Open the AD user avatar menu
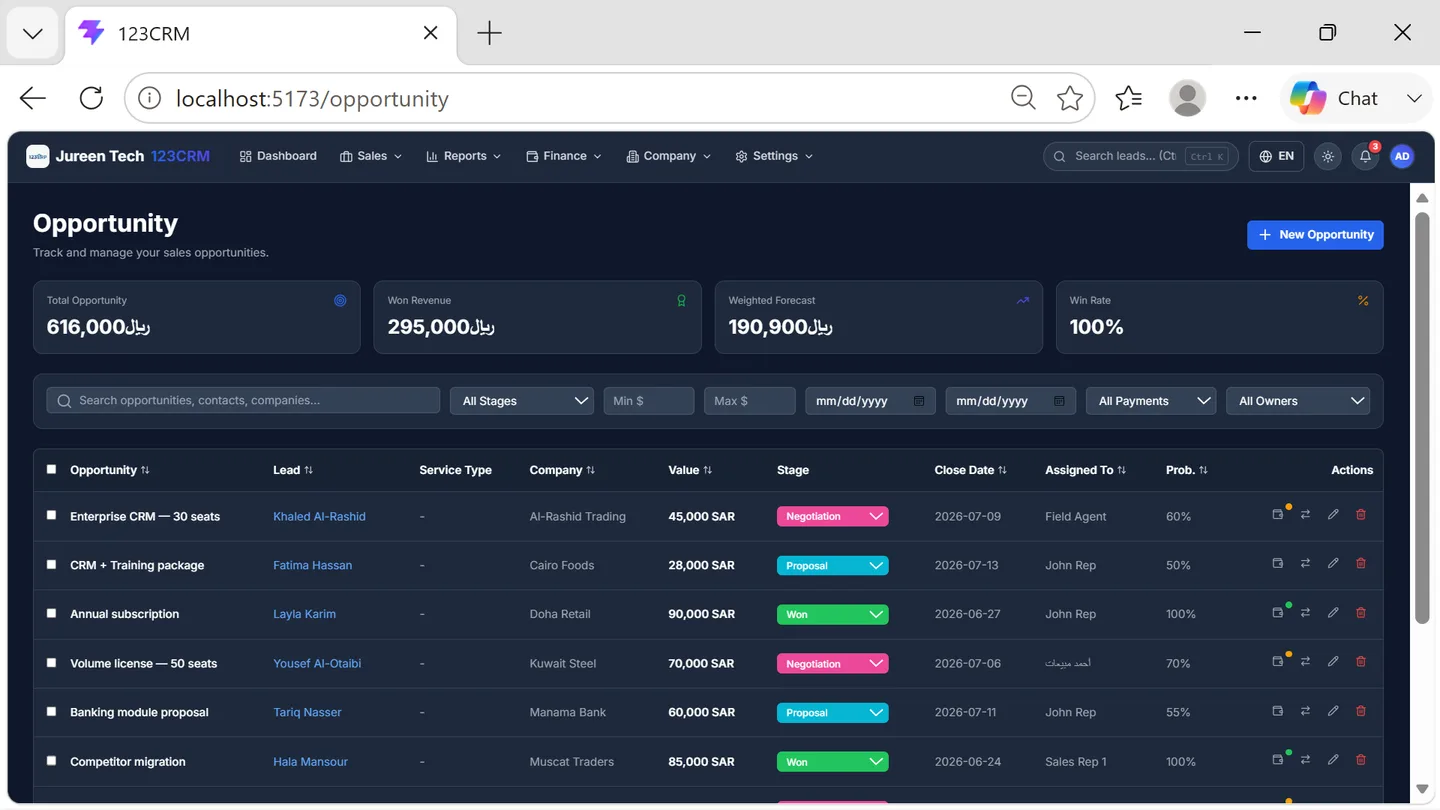 click(1402, 156)
